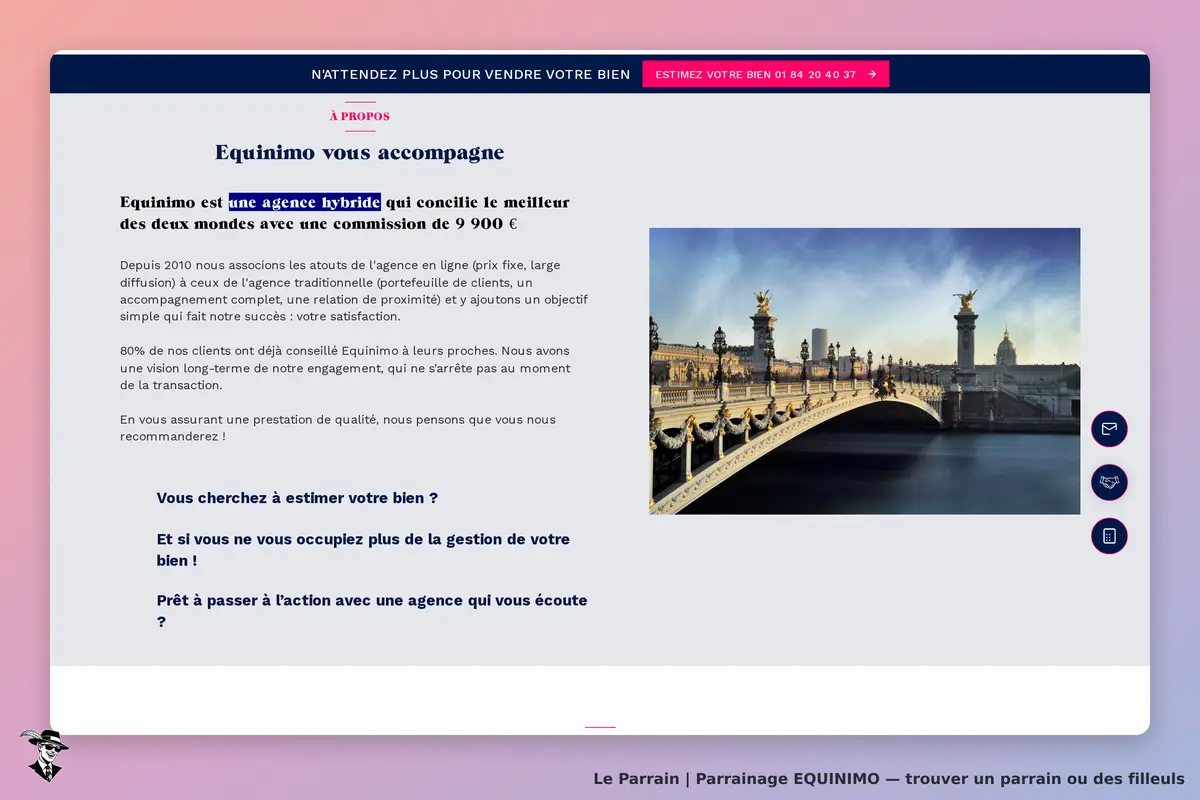
Task: Click the 'N'attendez plus pour vendre votre bien' banner text
Action: 471,74
